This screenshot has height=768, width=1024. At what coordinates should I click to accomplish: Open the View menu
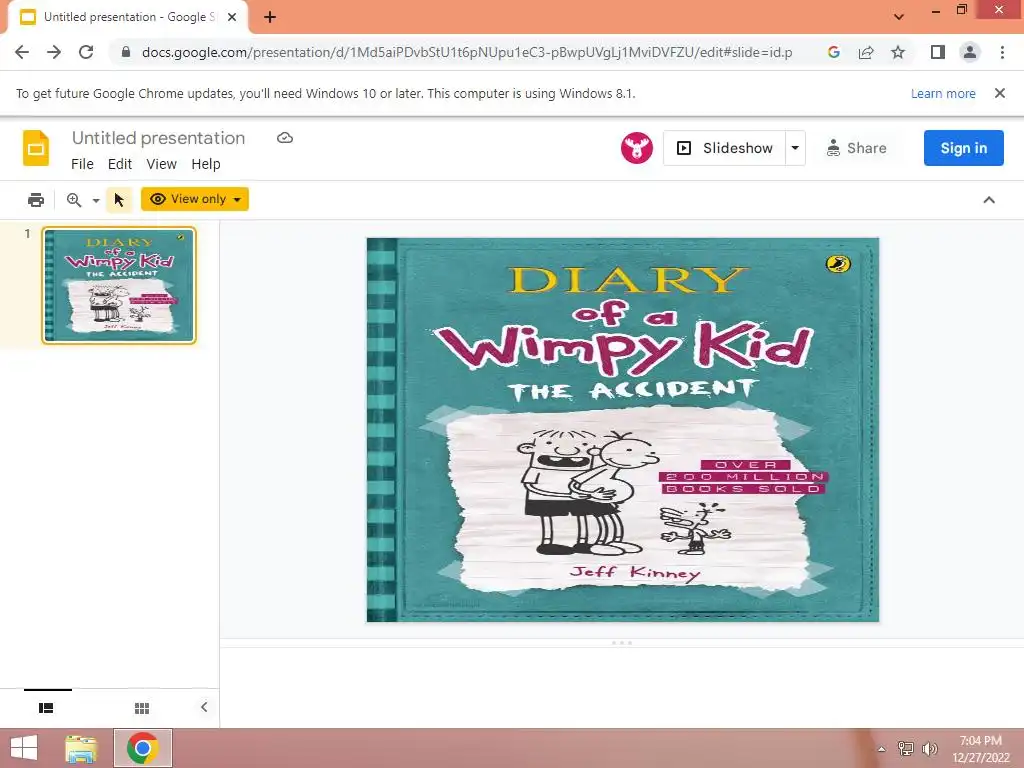coord(161,164)
